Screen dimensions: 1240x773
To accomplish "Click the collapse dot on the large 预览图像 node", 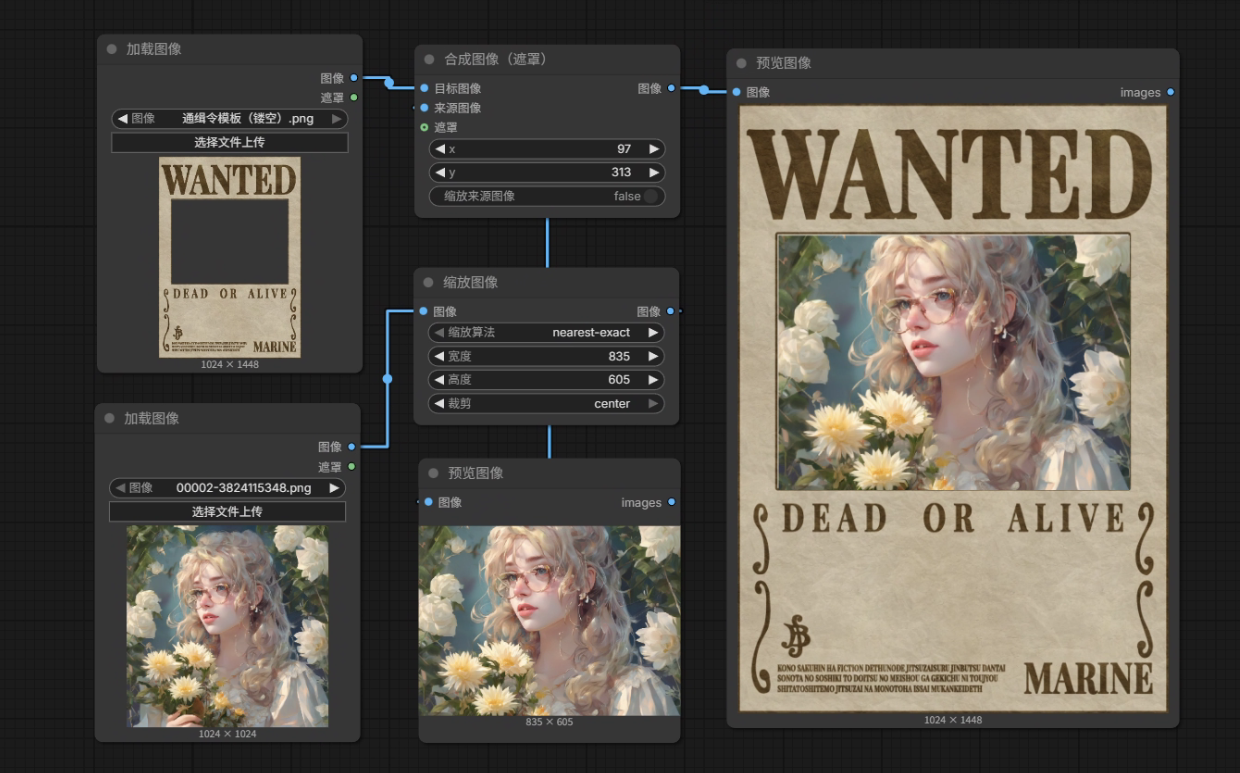I will (741, 63).
